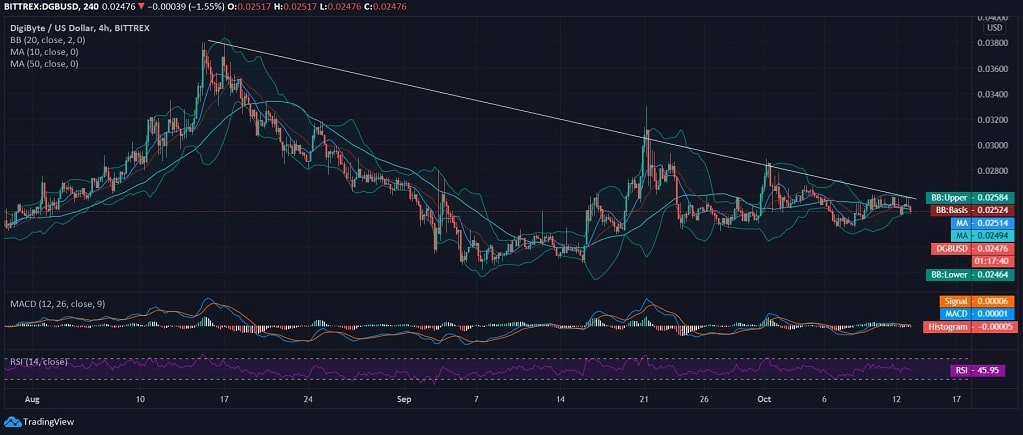1023x435 pixels.
Task: Click the MACD (12, 26, close, 9) label
Action: [57, 303]
